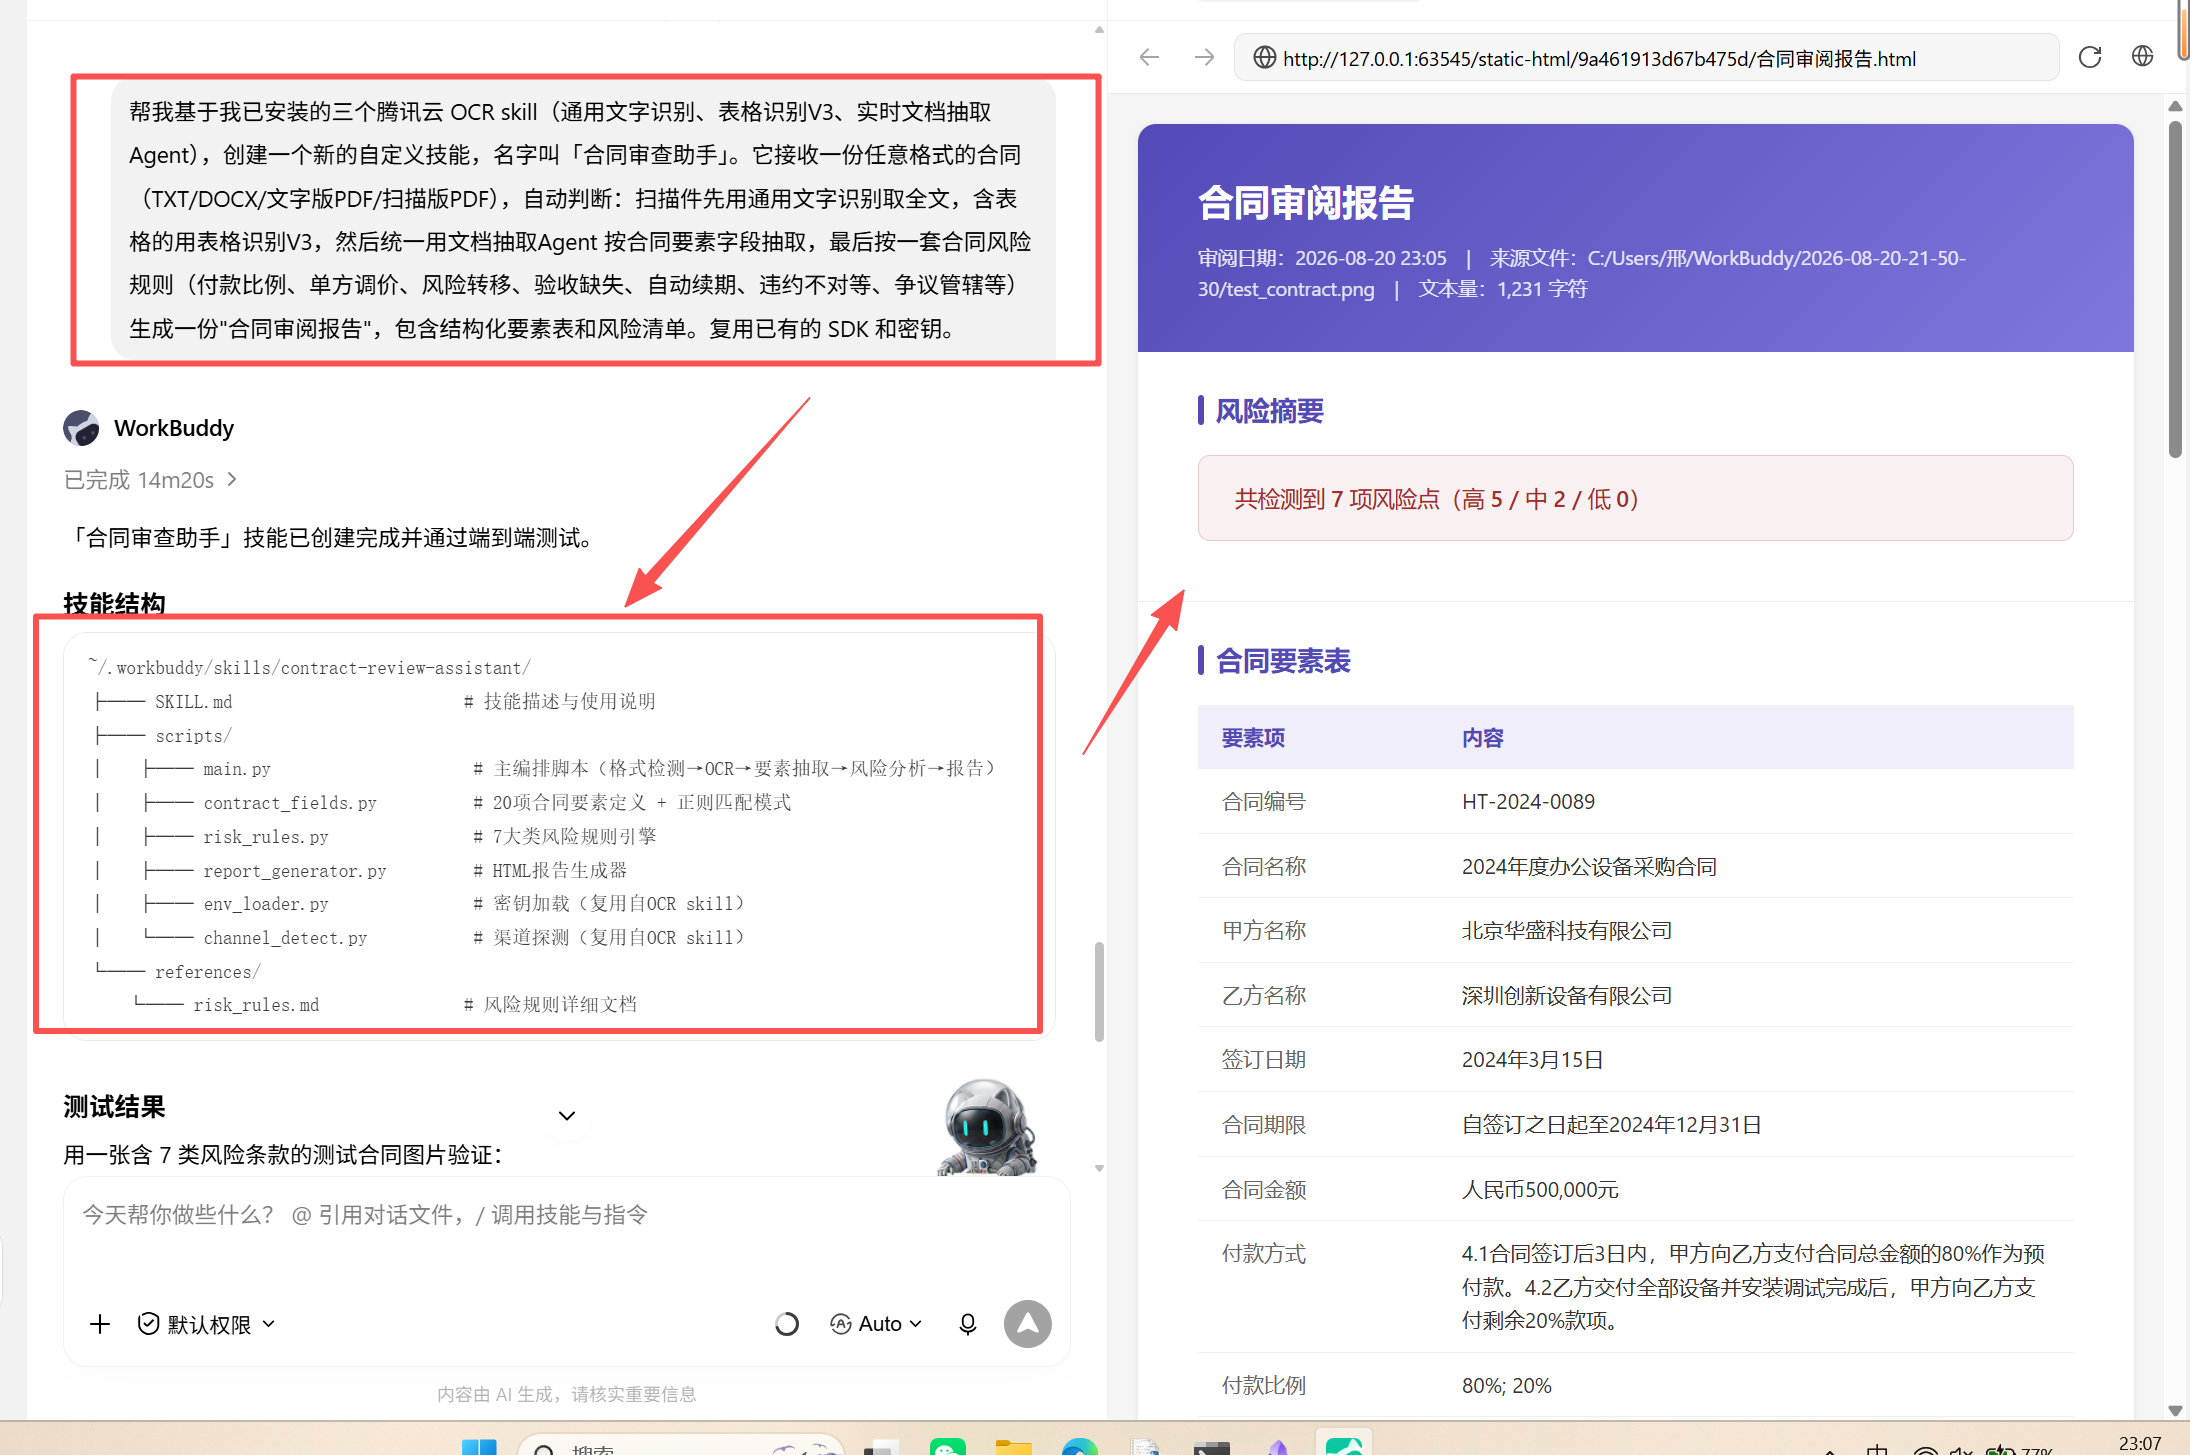The width and height of the screenshot is (2190, 1455).
Task: Click the user prompt message bubble
Action: click(583, 220)
